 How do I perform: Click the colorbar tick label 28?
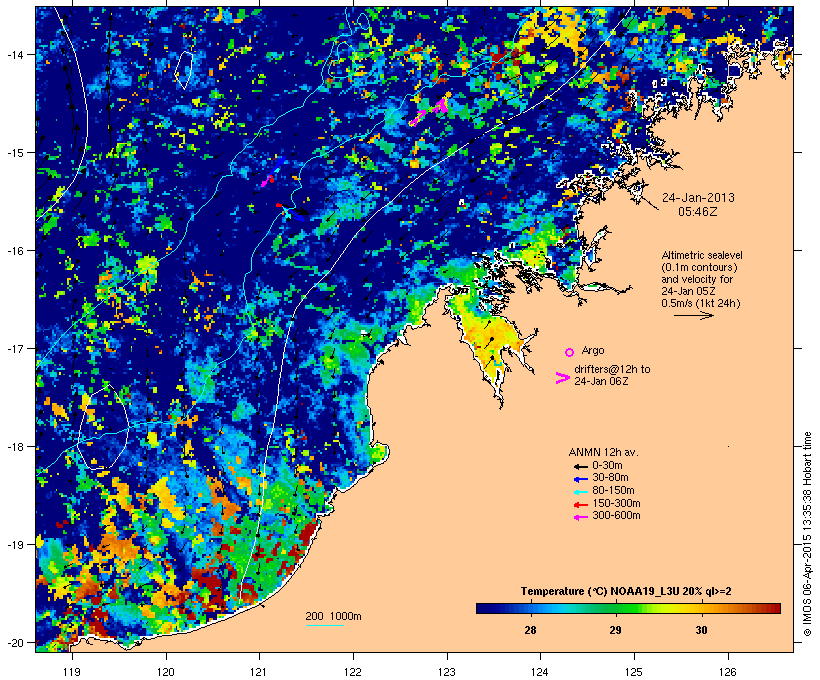pos(530,630)
